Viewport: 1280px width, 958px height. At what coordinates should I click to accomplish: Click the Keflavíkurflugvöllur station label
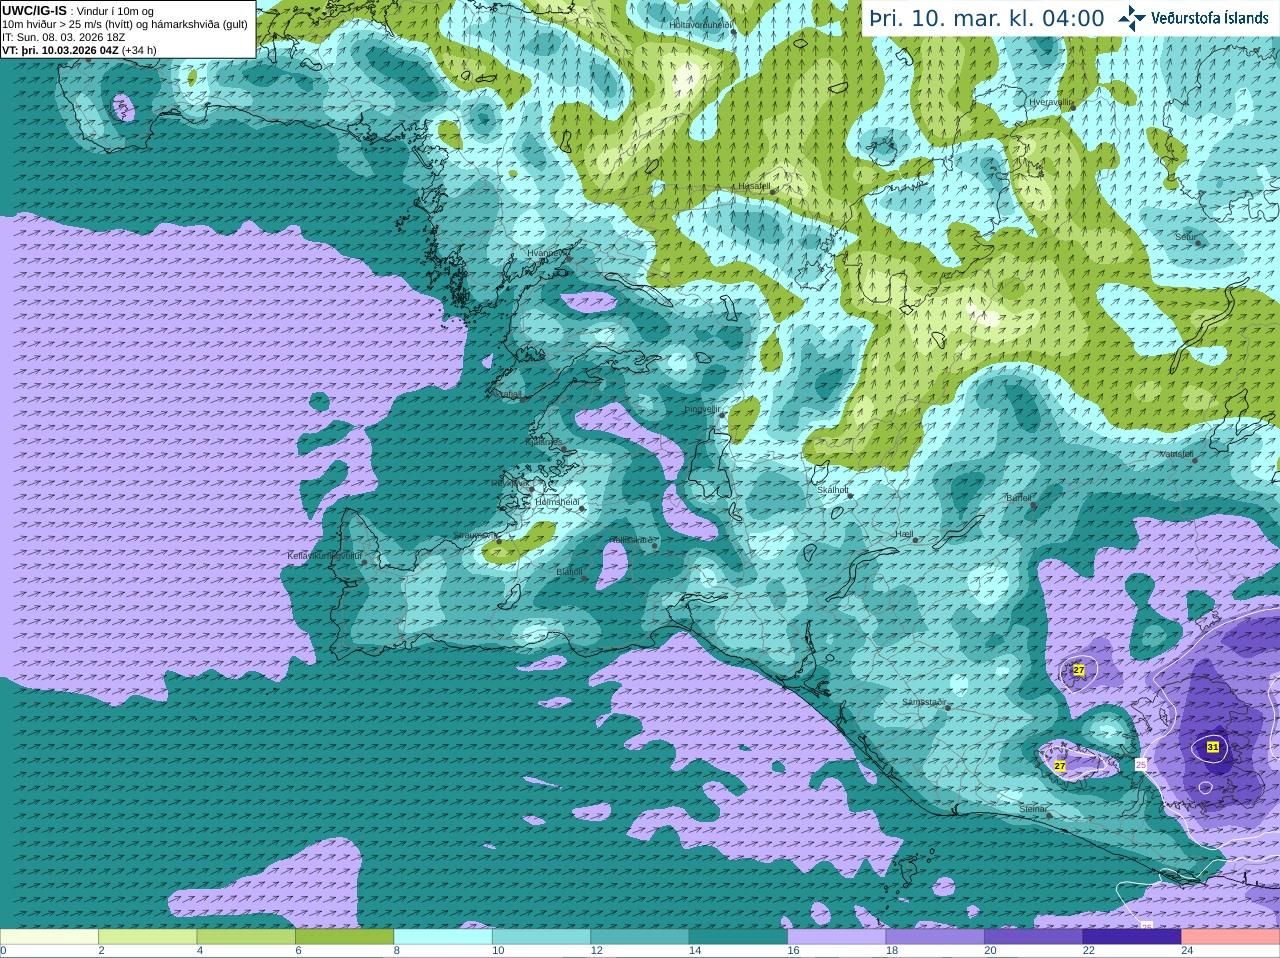tap(325, 556)
